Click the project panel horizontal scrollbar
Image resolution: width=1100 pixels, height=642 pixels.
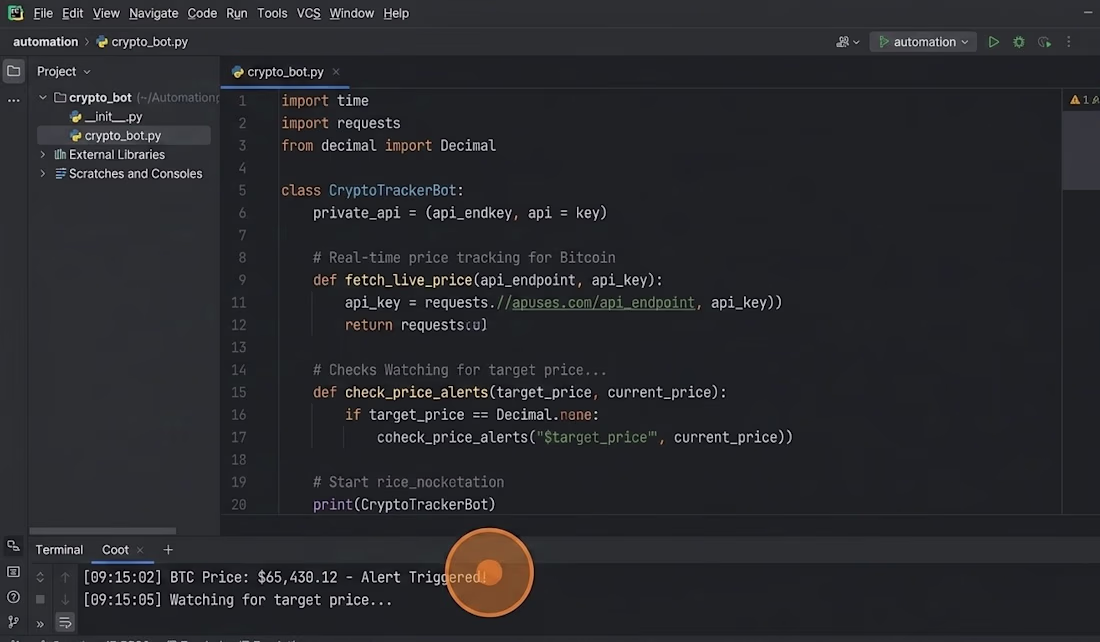point(102,530)
